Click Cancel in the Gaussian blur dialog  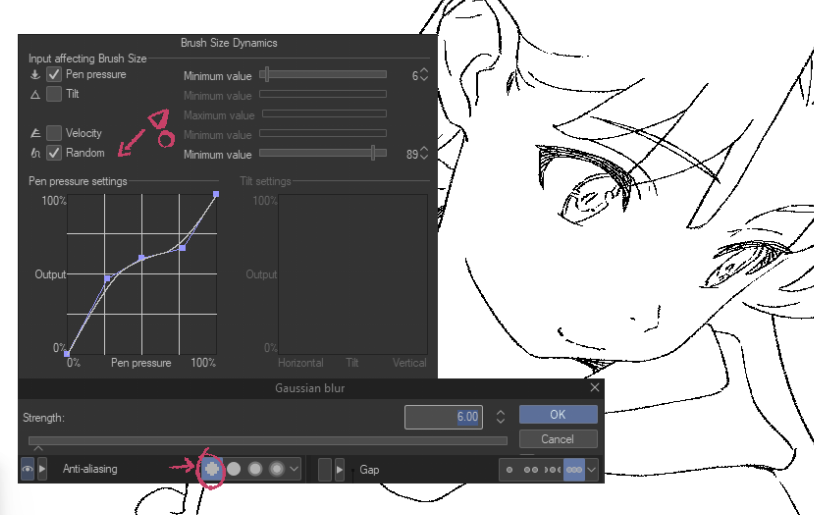click(558, 439)
